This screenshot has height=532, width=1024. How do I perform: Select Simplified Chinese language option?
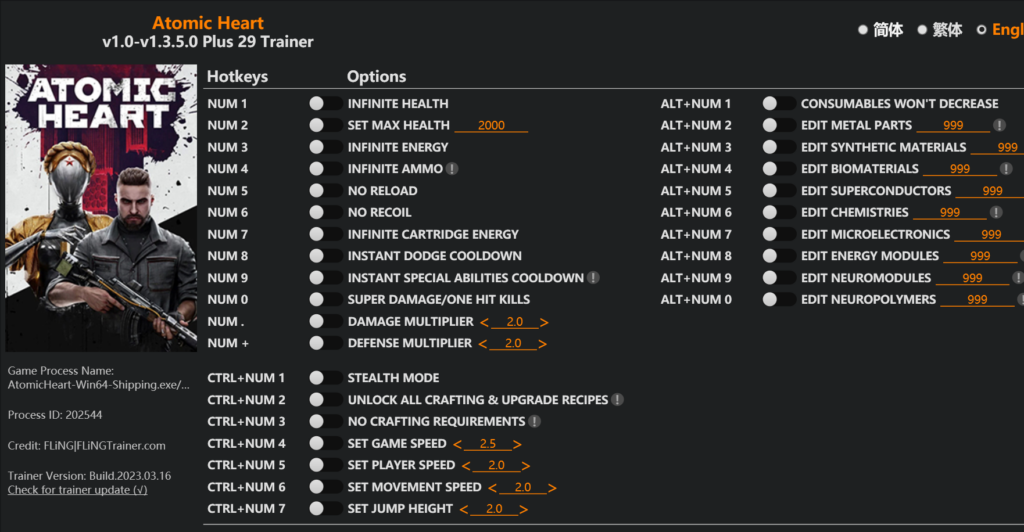coord(863,30)
